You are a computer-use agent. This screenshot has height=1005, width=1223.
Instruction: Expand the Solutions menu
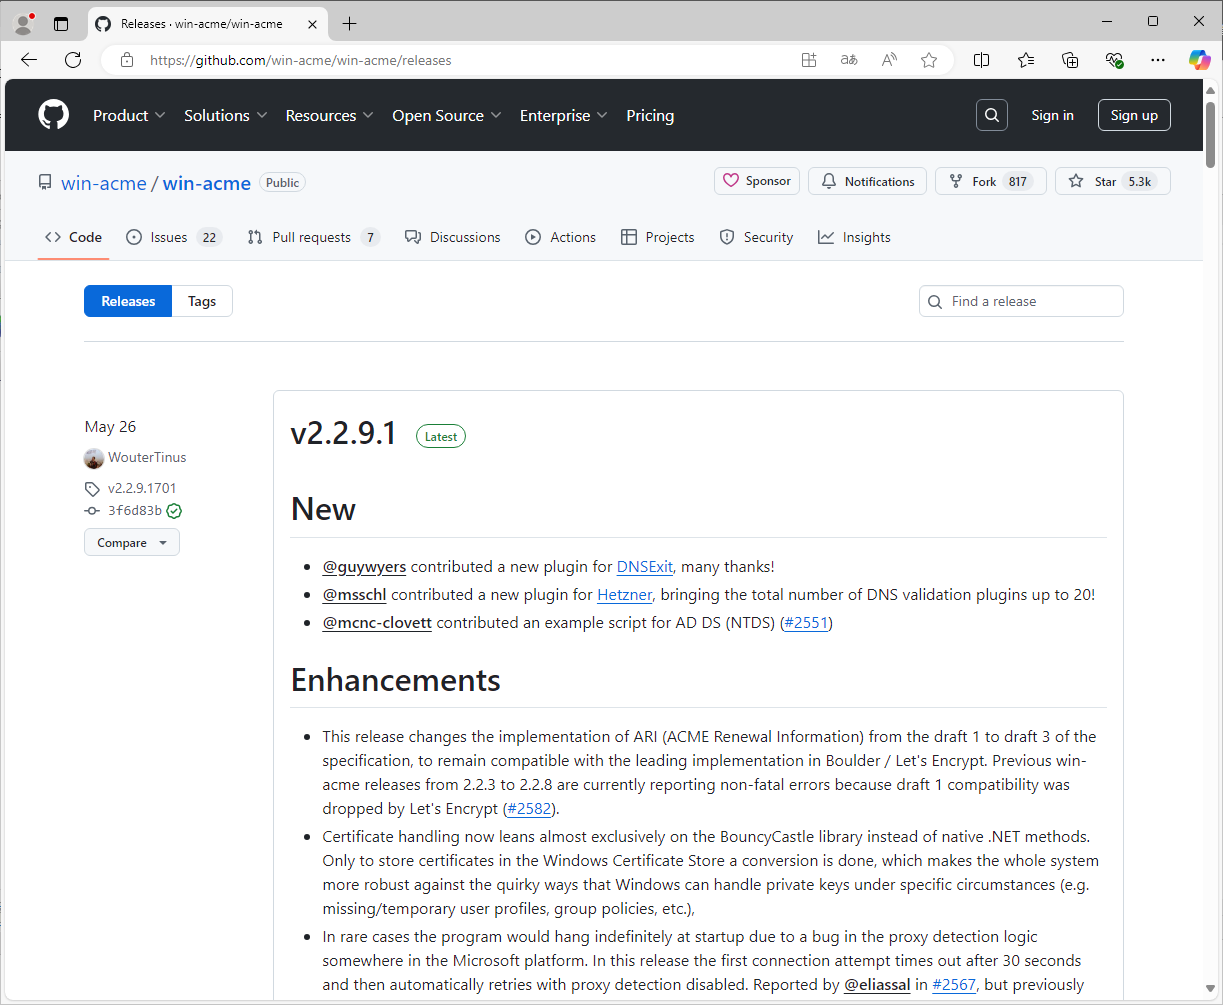click(x=225, y=116)
